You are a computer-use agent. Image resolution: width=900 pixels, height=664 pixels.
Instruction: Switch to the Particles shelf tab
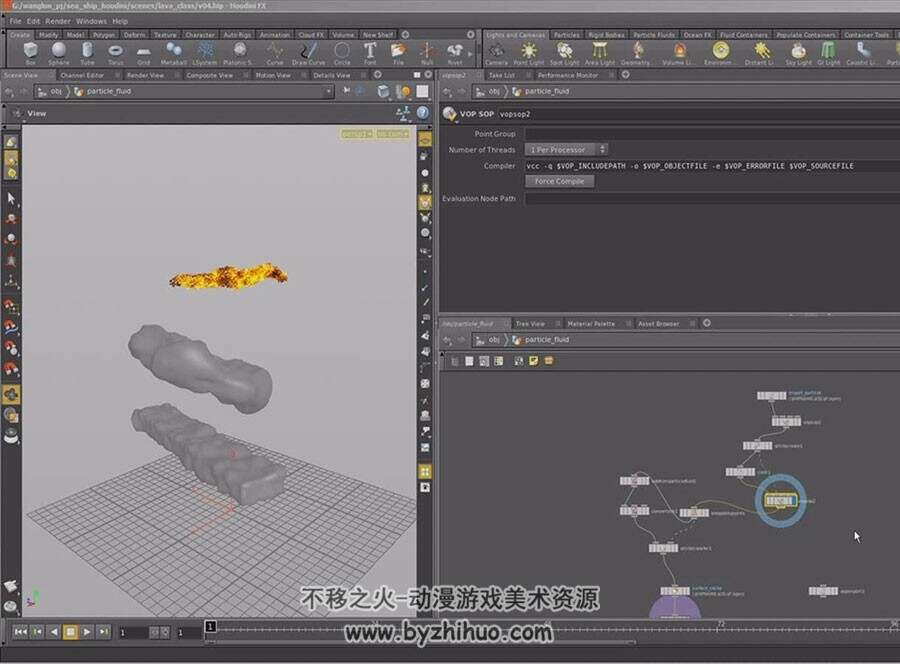(x=567, y=35)
